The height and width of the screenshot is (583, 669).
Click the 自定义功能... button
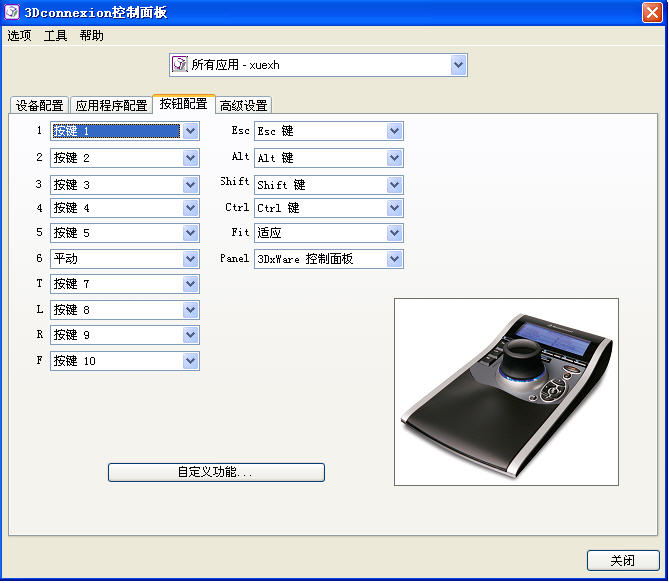point(216,472)
